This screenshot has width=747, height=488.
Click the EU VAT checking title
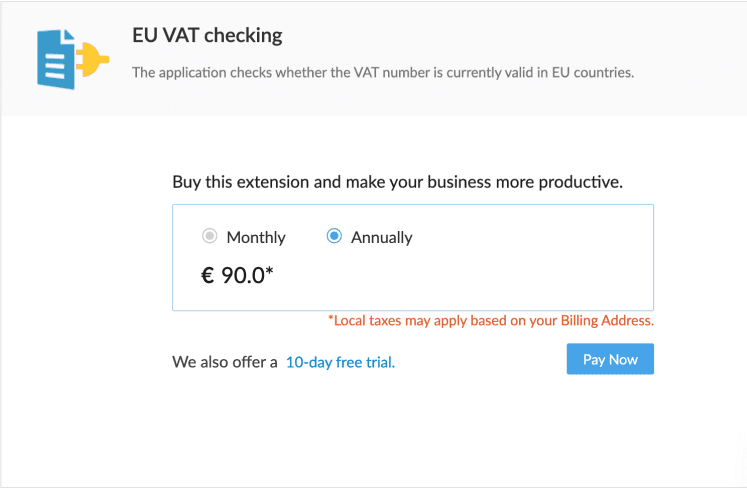tap(207, 35)
